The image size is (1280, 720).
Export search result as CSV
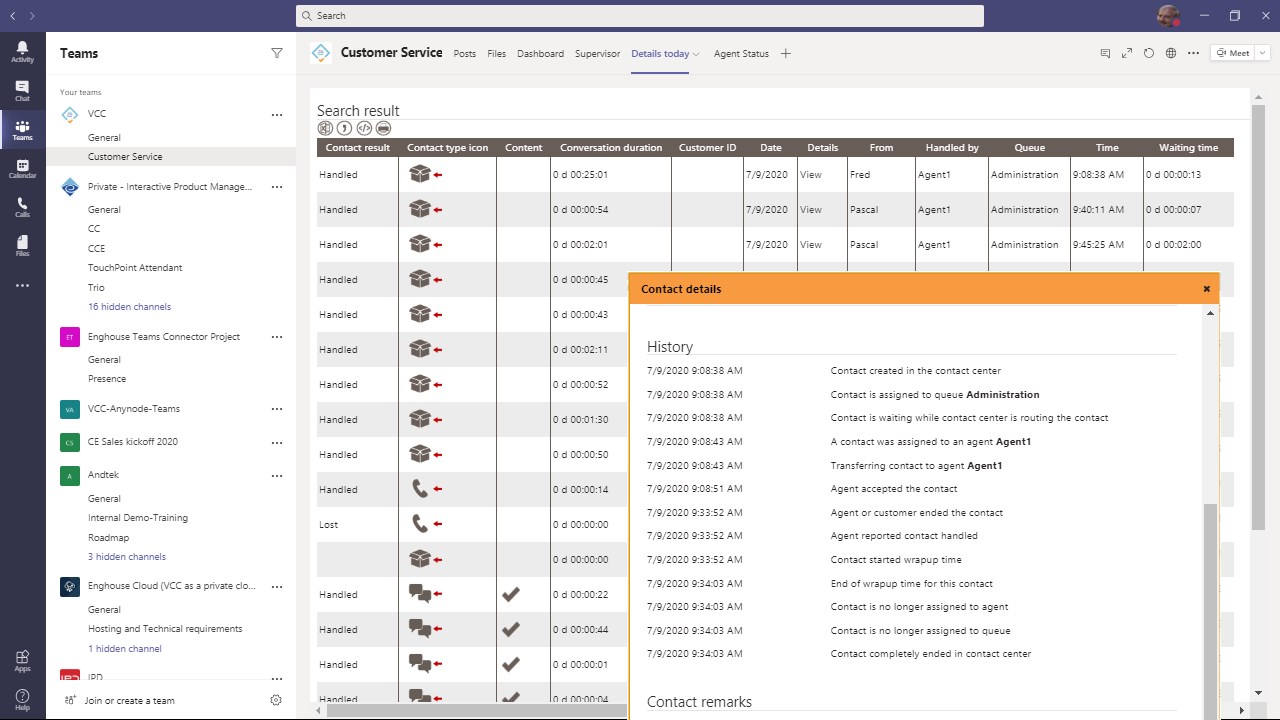[x=344, y=128]
